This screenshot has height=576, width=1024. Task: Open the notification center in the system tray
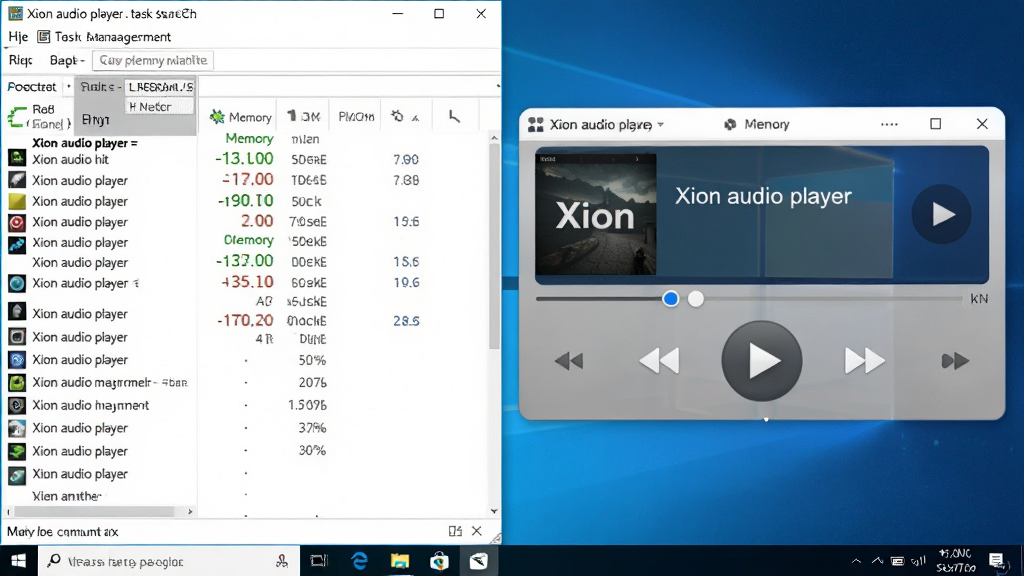(996, 560)
